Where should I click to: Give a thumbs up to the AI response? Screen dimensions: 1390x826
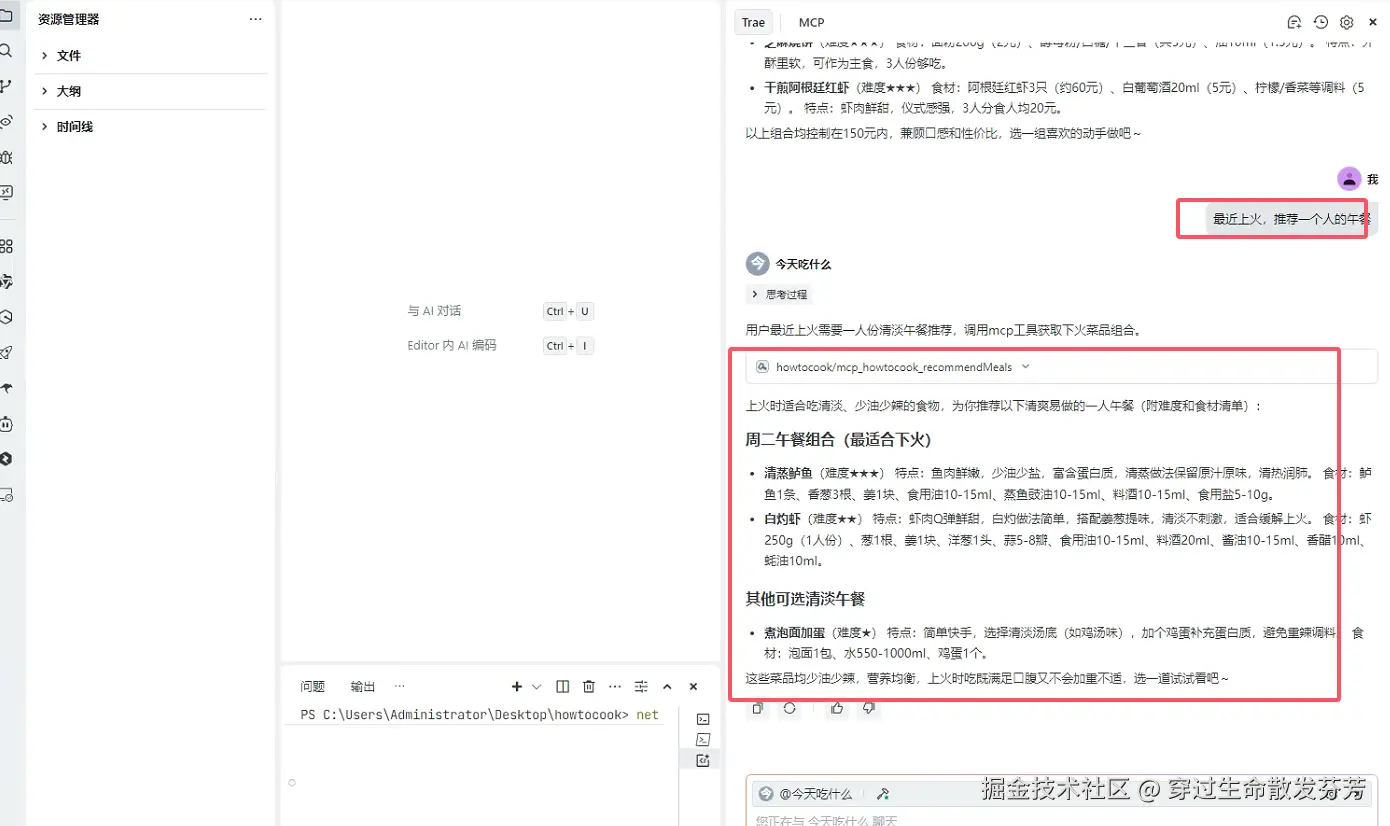click(837, 708)
